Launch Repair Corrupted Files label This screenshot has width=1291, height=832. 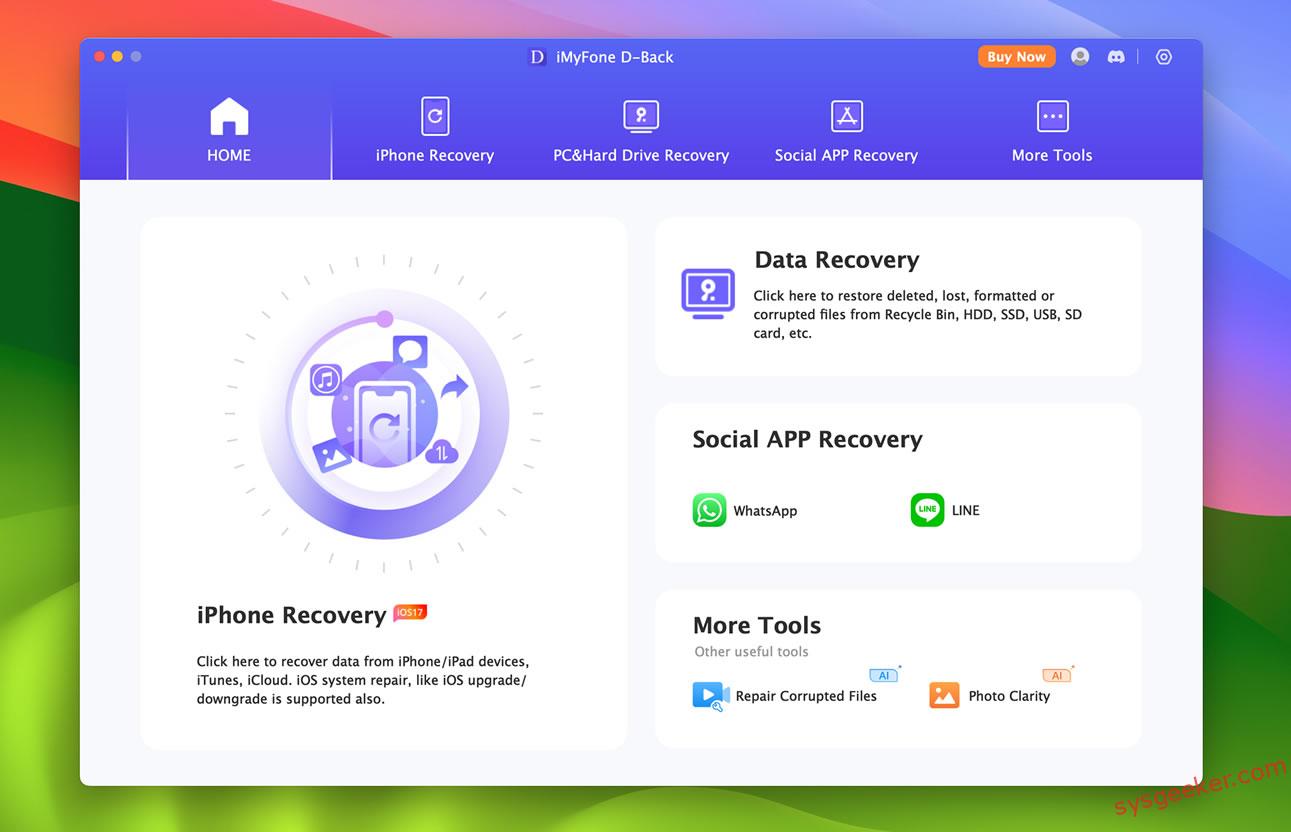click(806, 696)
